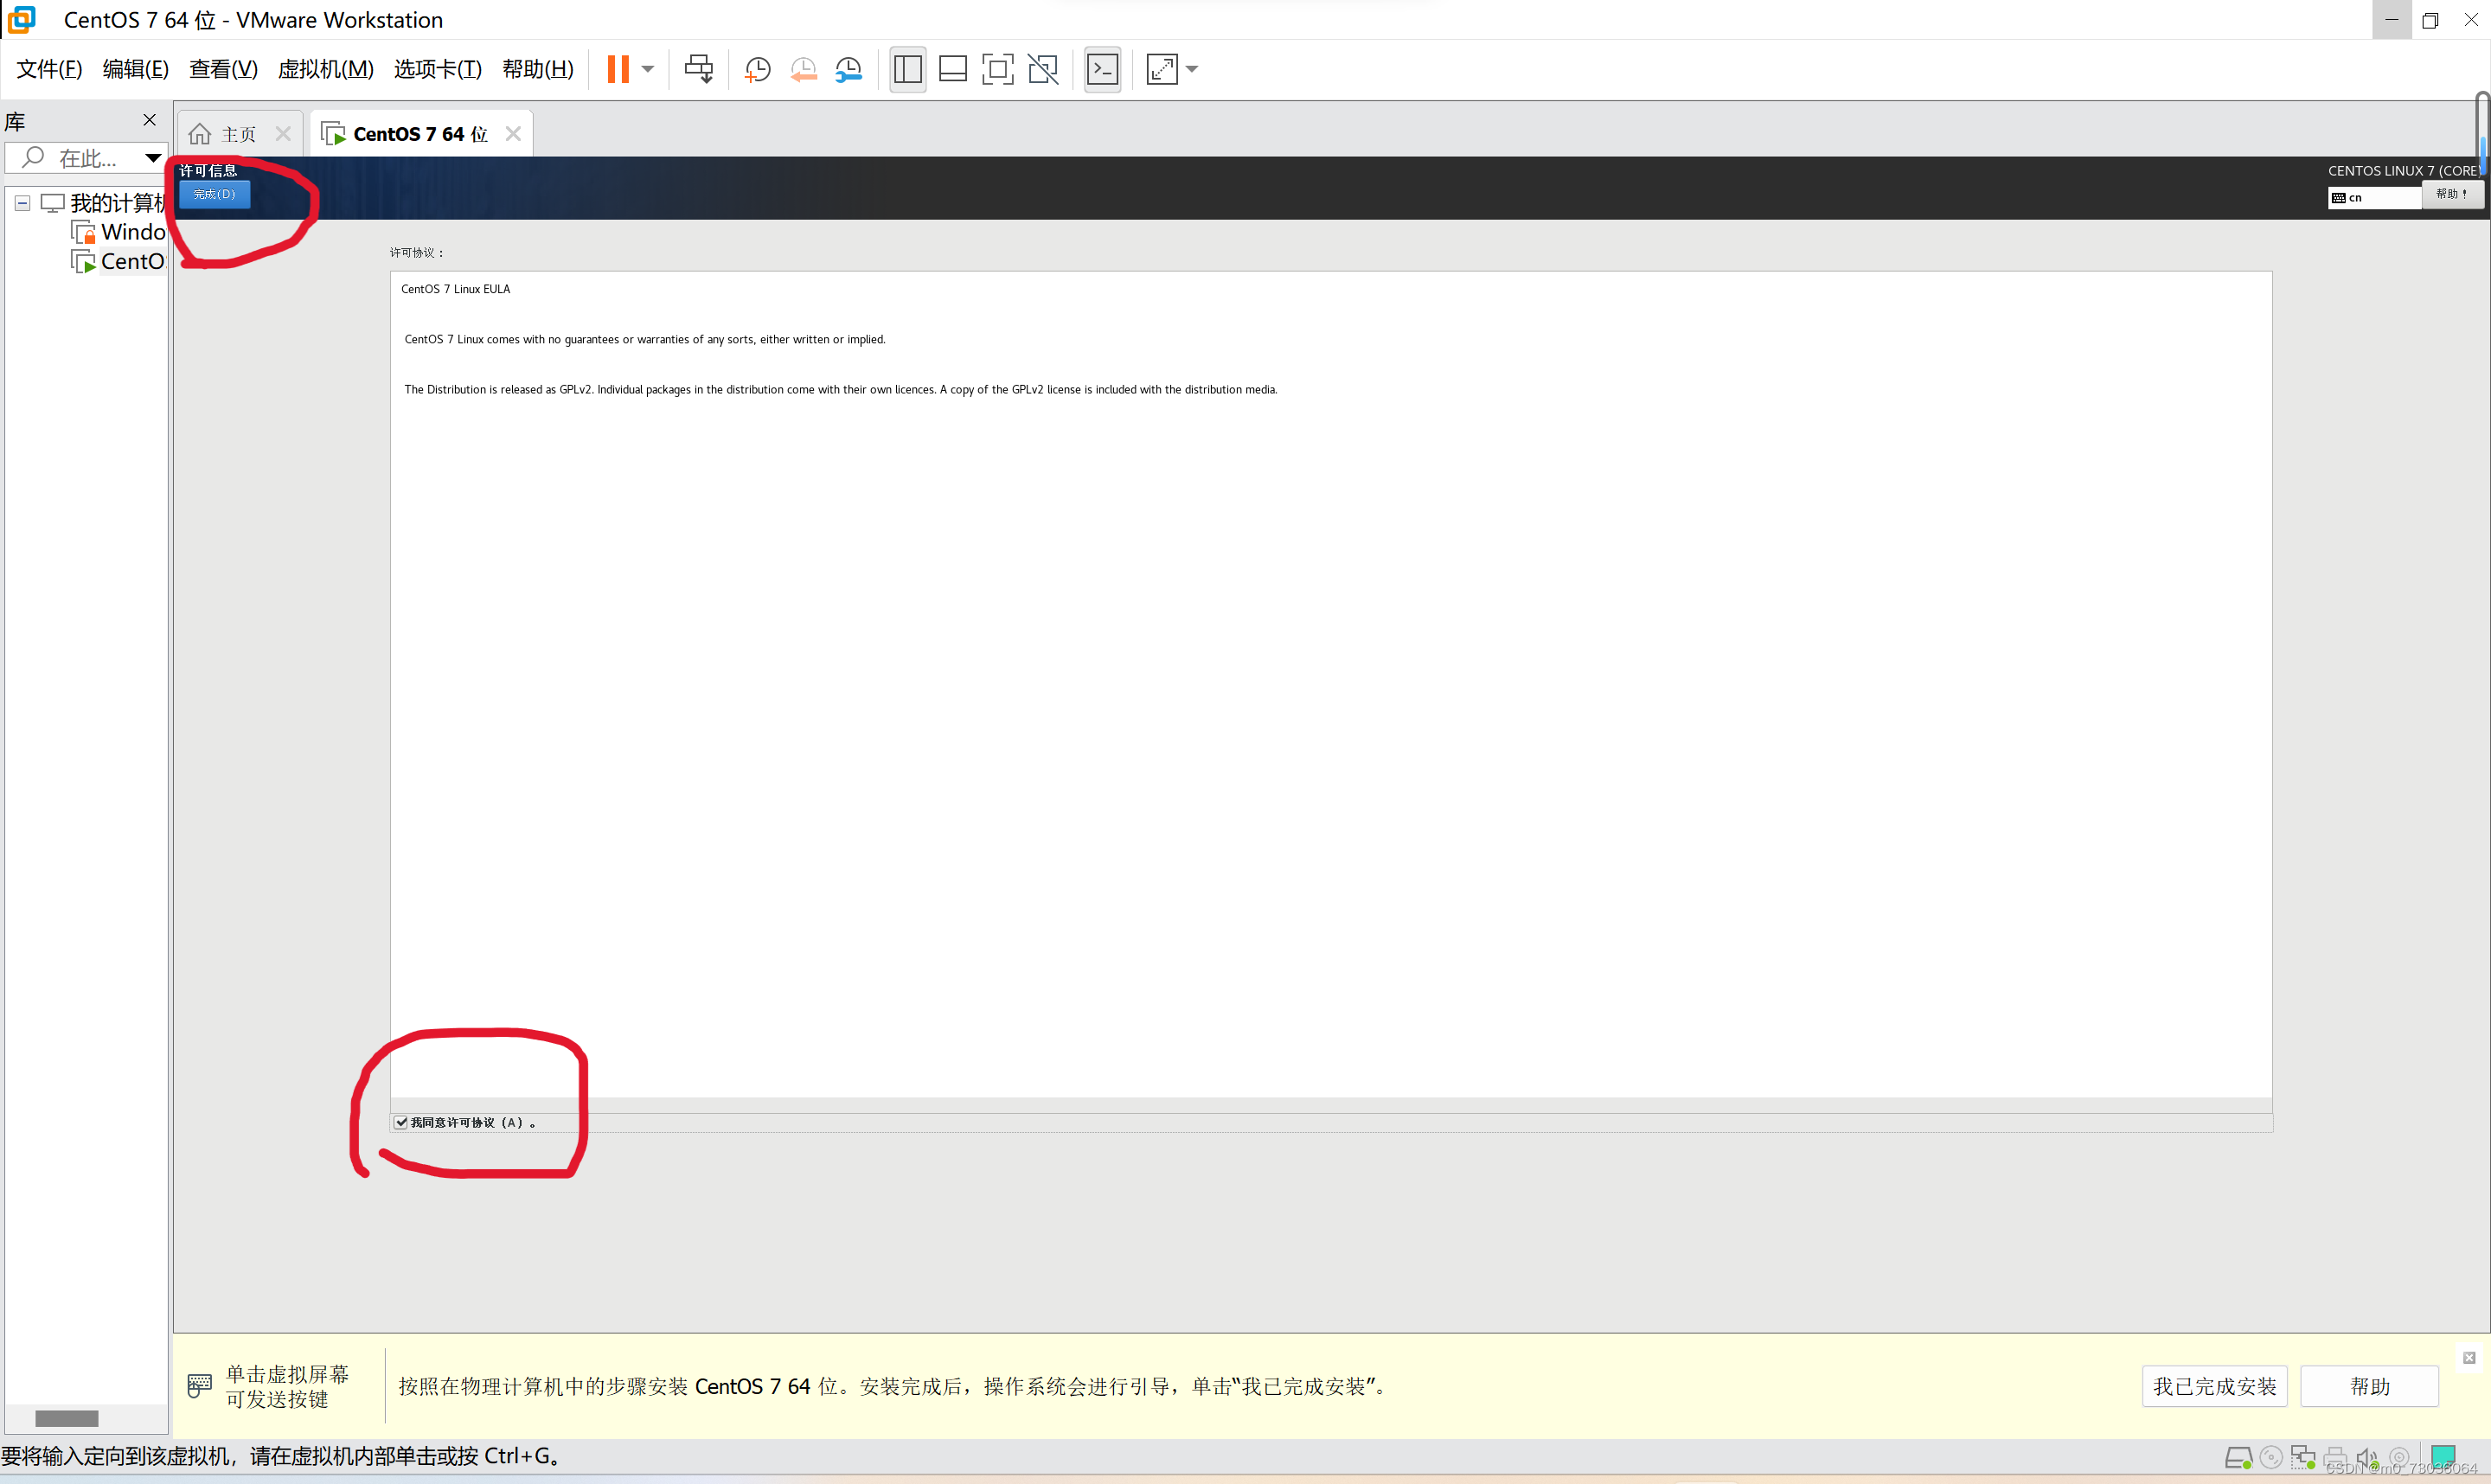The image size is (2491, 1484).
Task: Pause the virtual machine
Action: [x=618, y=69]
